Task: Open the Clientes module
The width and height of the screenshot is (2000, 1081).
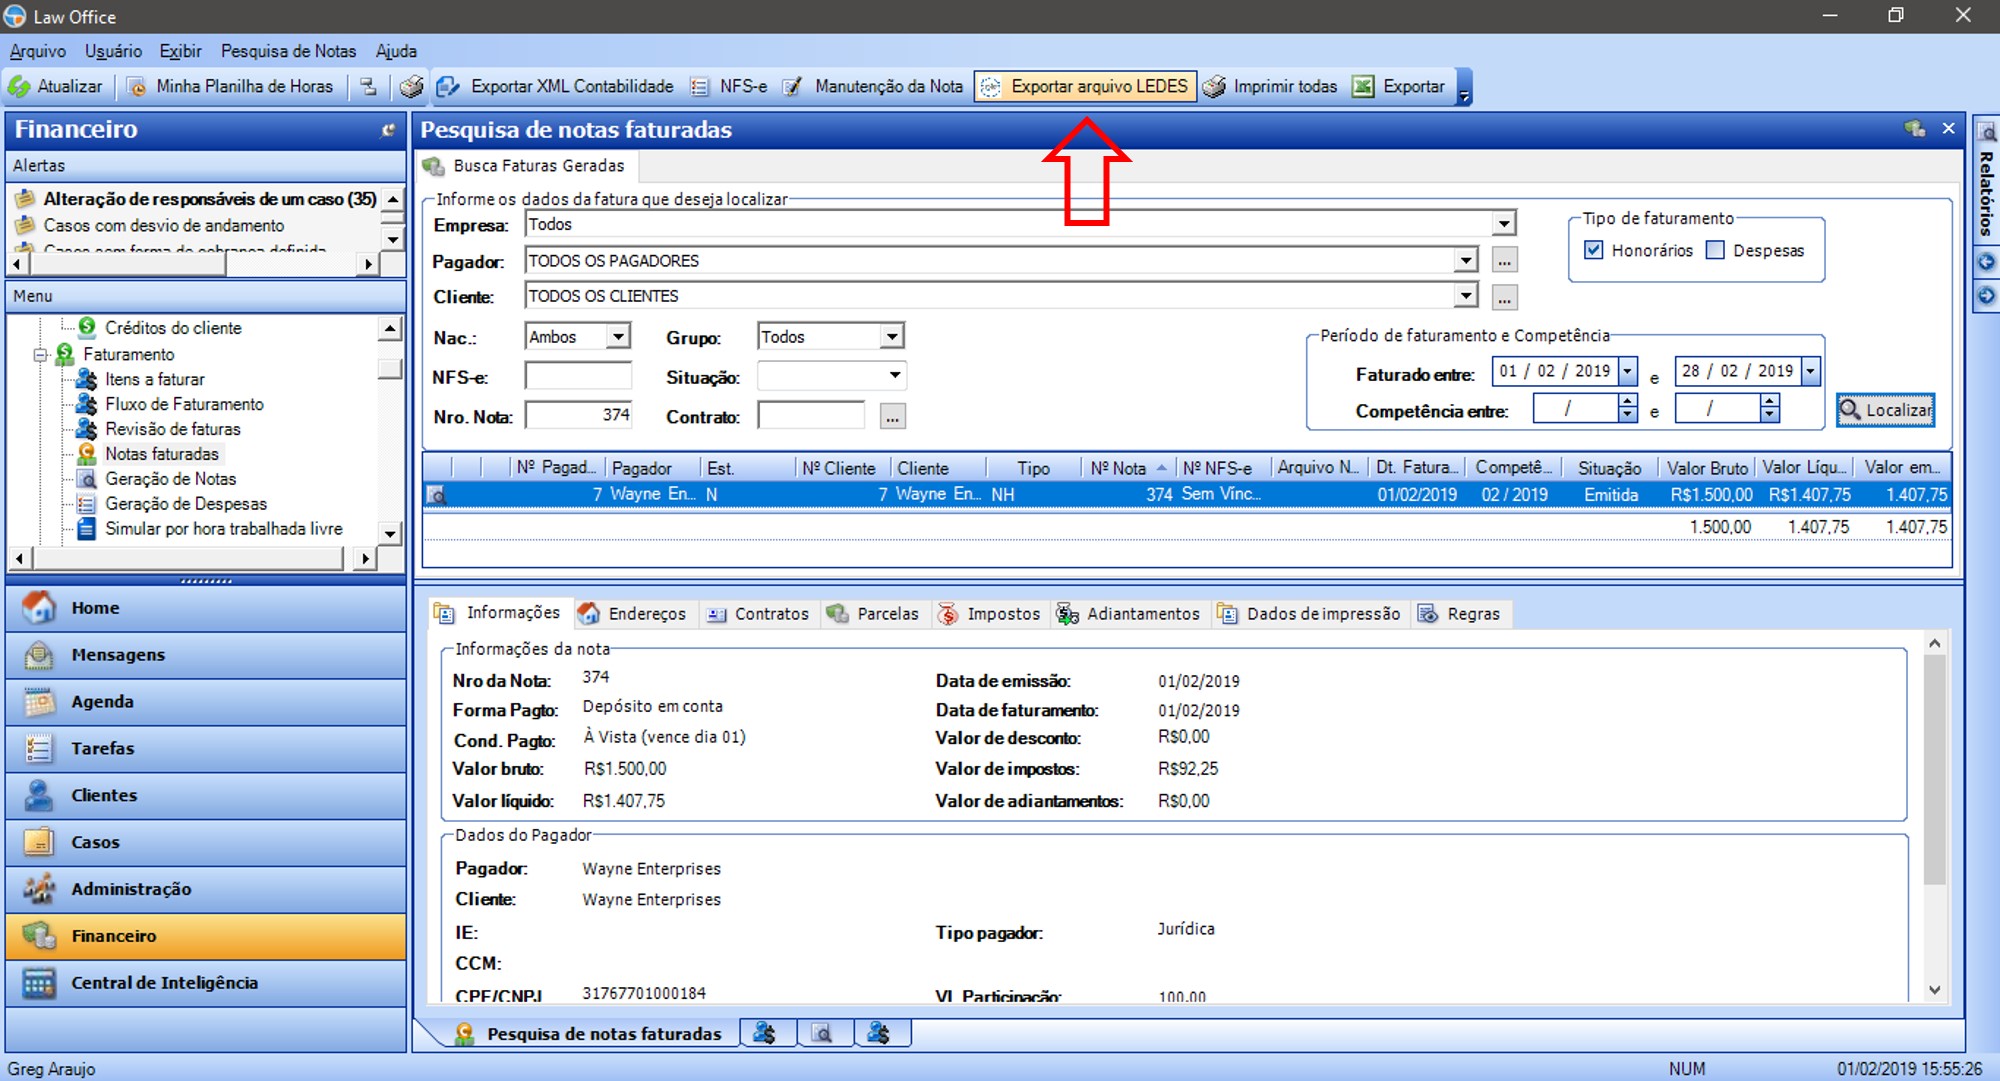Action: tap(206, 796)
